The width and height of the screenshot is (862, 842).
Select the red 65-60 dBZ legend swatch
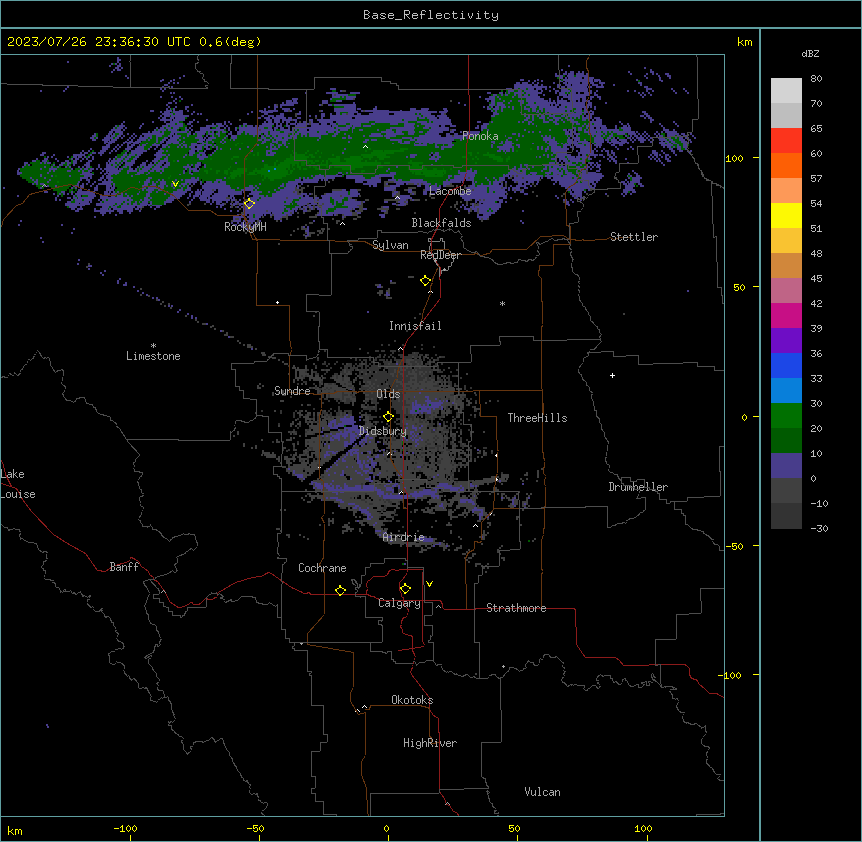(x=786, y=141)
